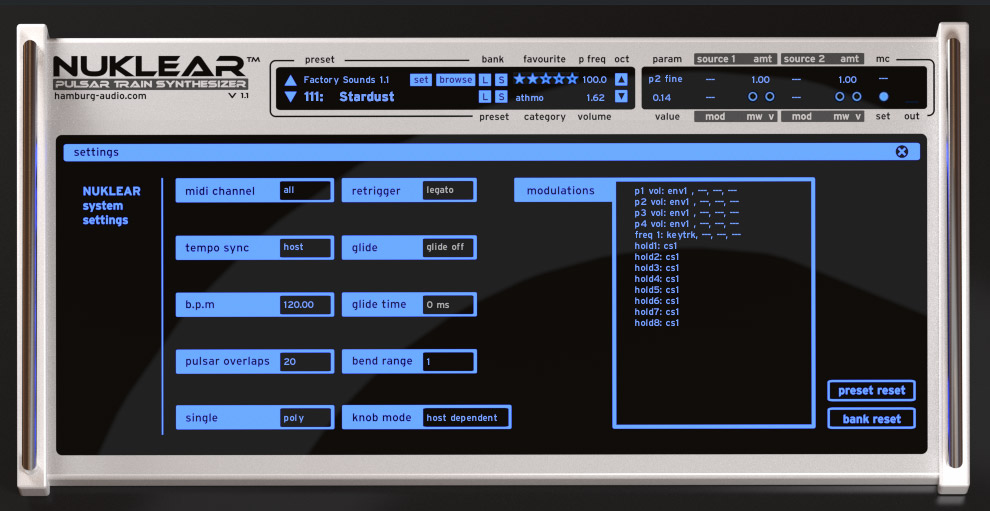990x511 pixels.
Task: Open the midi channel dropdown
Action: point(305,191)
